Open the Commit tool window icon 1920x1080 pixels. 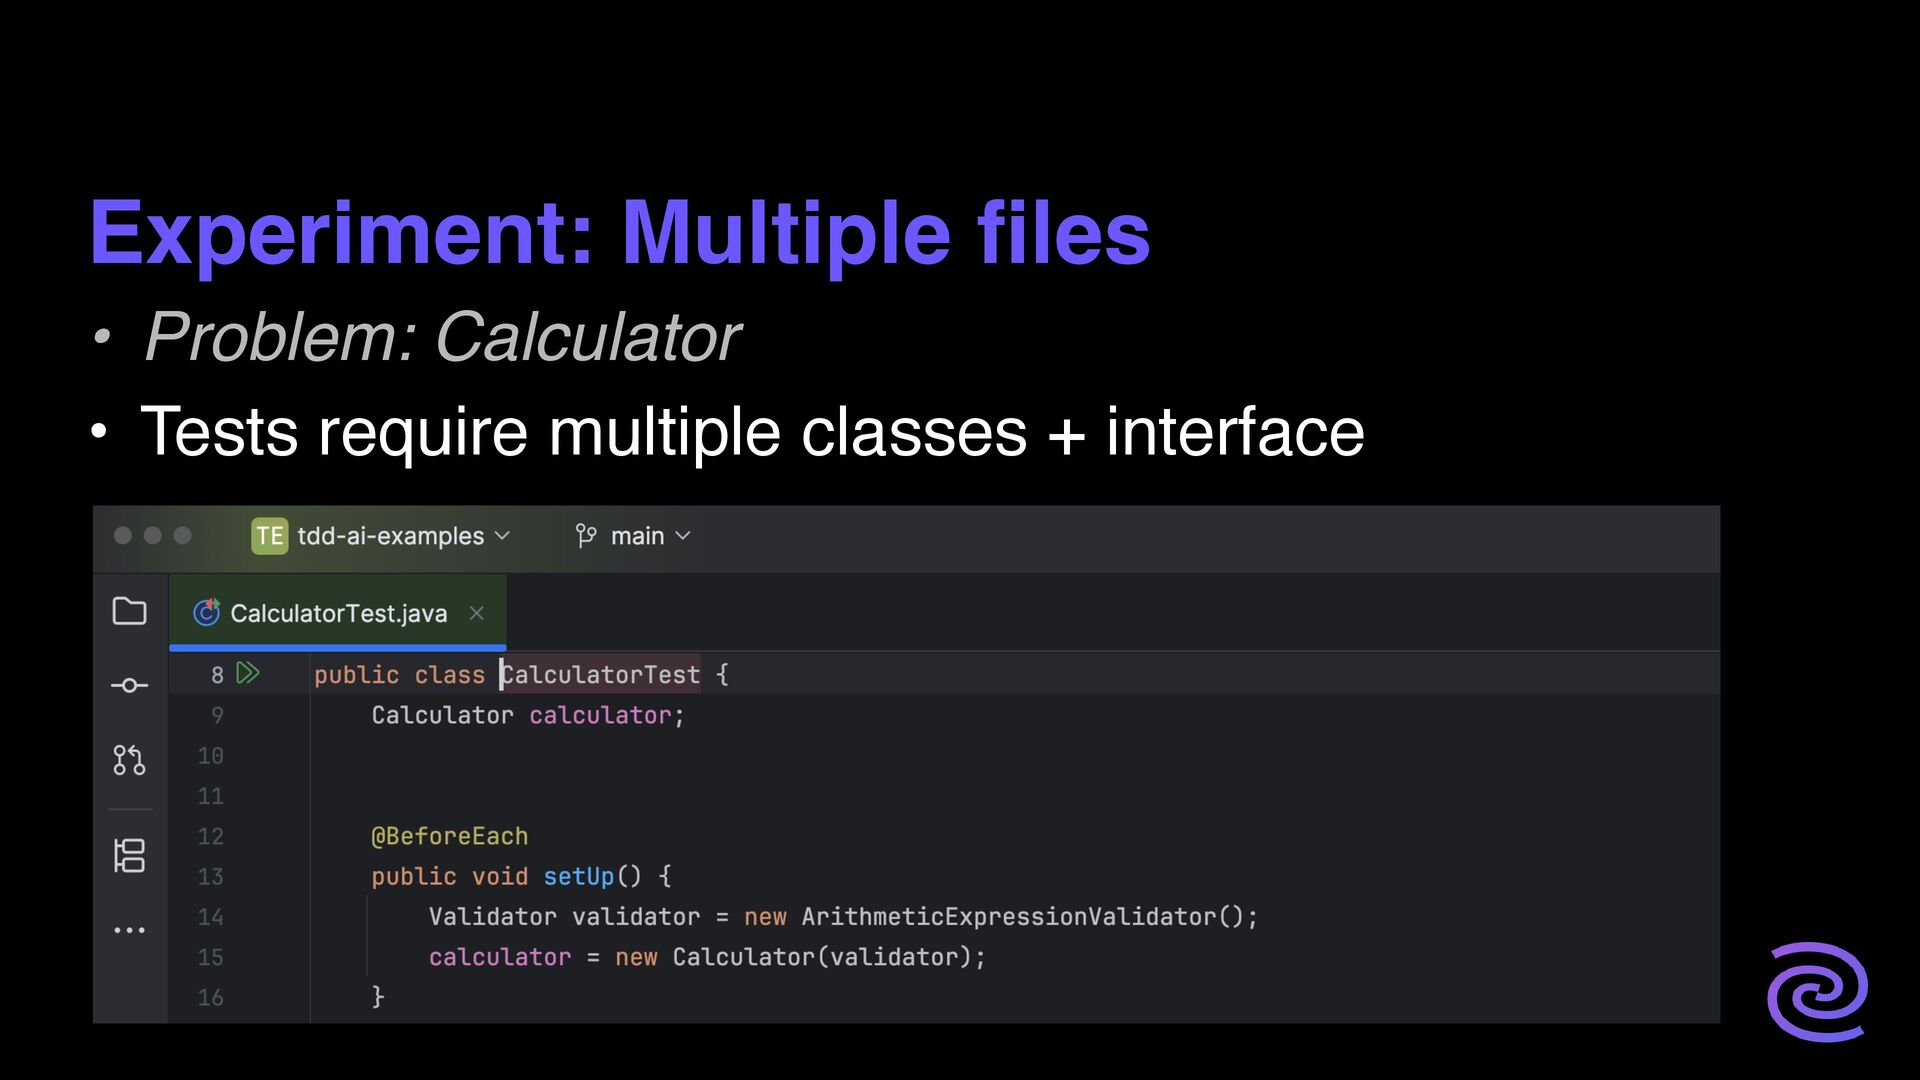(129, 685)
